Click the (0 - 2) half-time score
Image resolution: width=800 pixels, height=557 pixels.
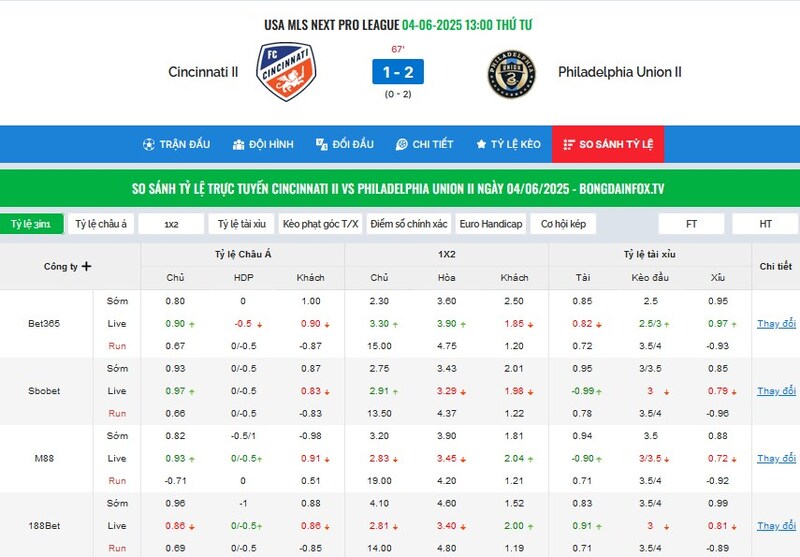tap(398, 94)
